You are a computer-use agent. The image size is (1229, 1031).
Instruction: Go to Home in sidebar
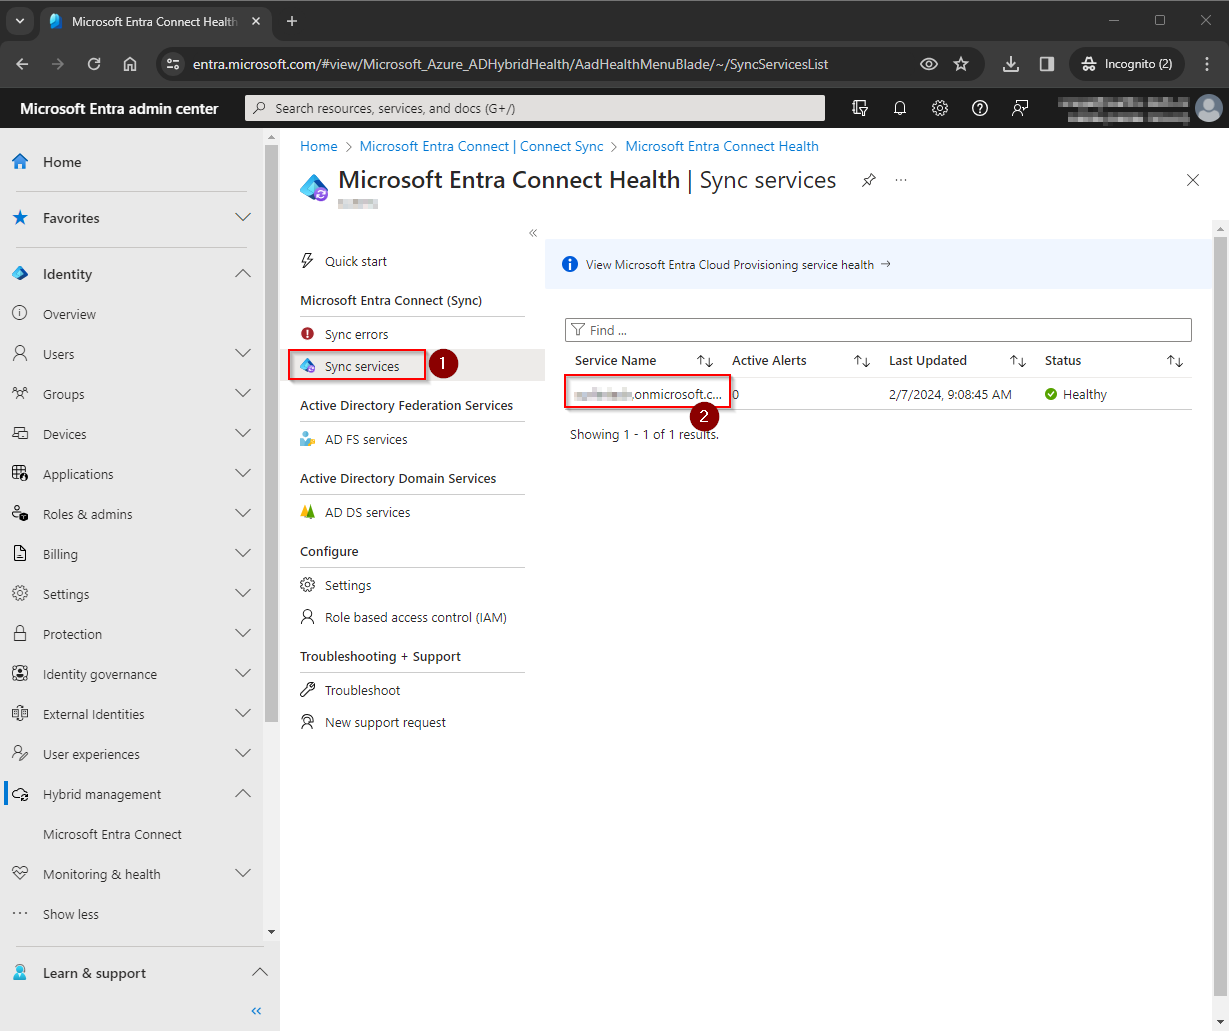pyautogui.click(x=62, y=162)
